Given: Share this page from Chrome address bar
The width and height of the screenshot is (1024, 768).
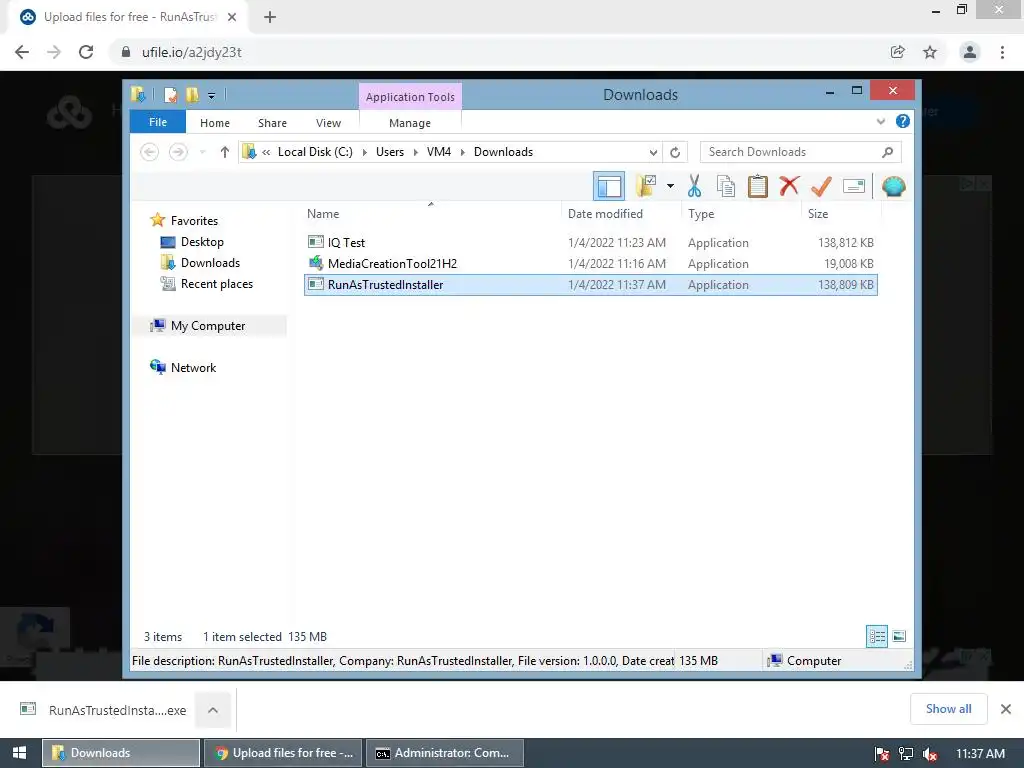Looking at the screenshot, I should click(x=897, y=52).
